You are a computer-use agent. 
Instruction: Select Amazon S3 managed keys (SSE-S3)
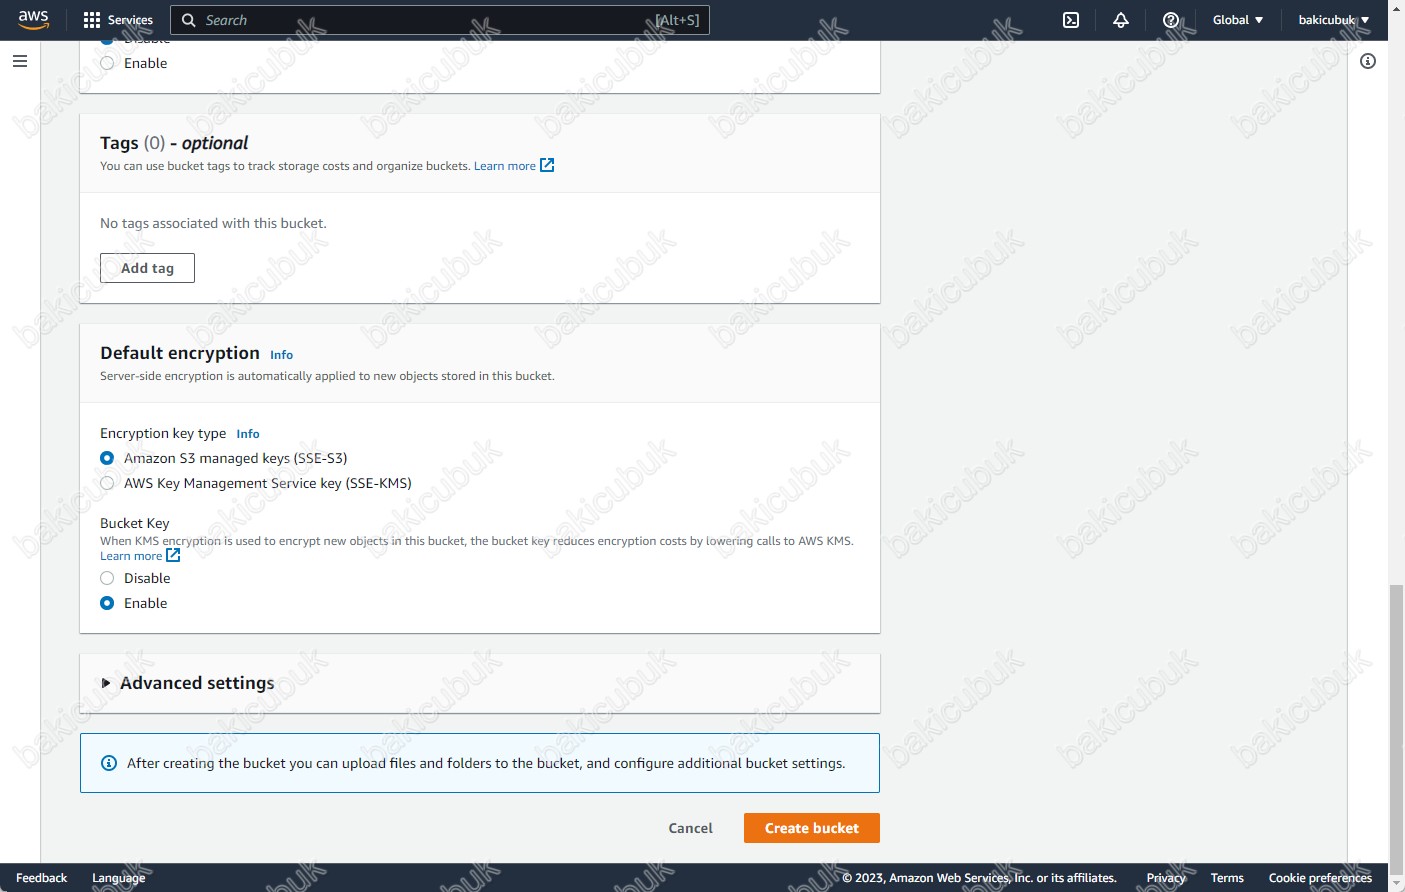pyautogui.click(x=107, y=458)
